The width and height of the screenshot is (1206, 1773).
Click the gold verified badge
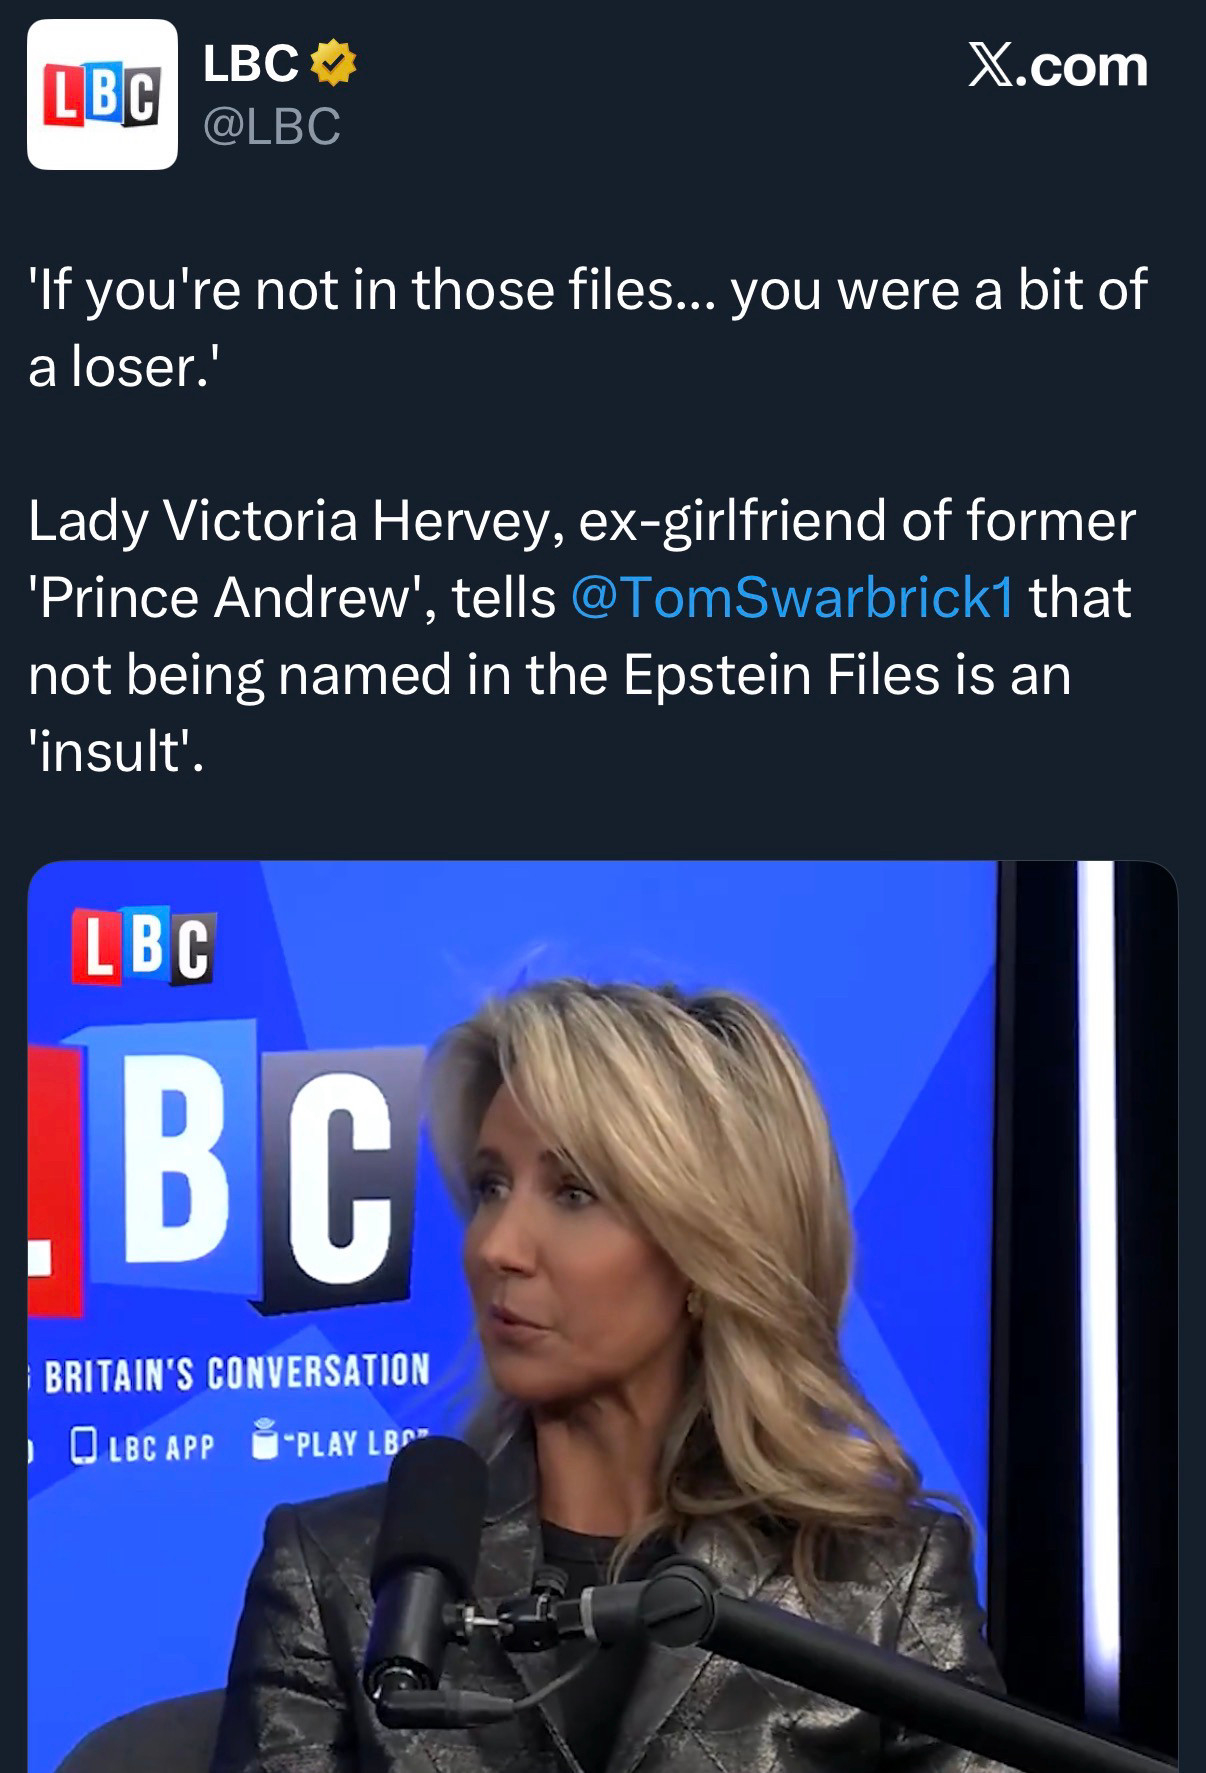tap(333, 64)
